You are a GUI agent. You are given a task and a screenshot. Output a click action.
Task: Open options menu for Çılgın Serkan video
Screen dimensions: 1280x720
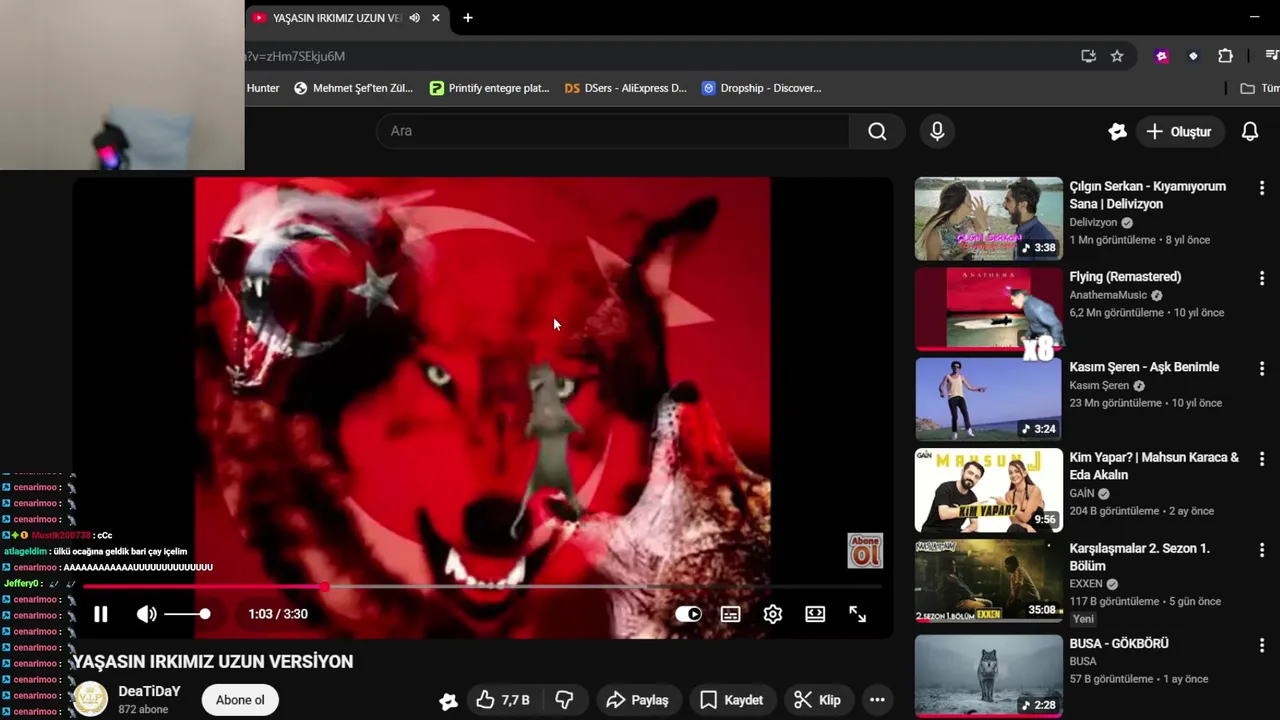[1262, 188]
